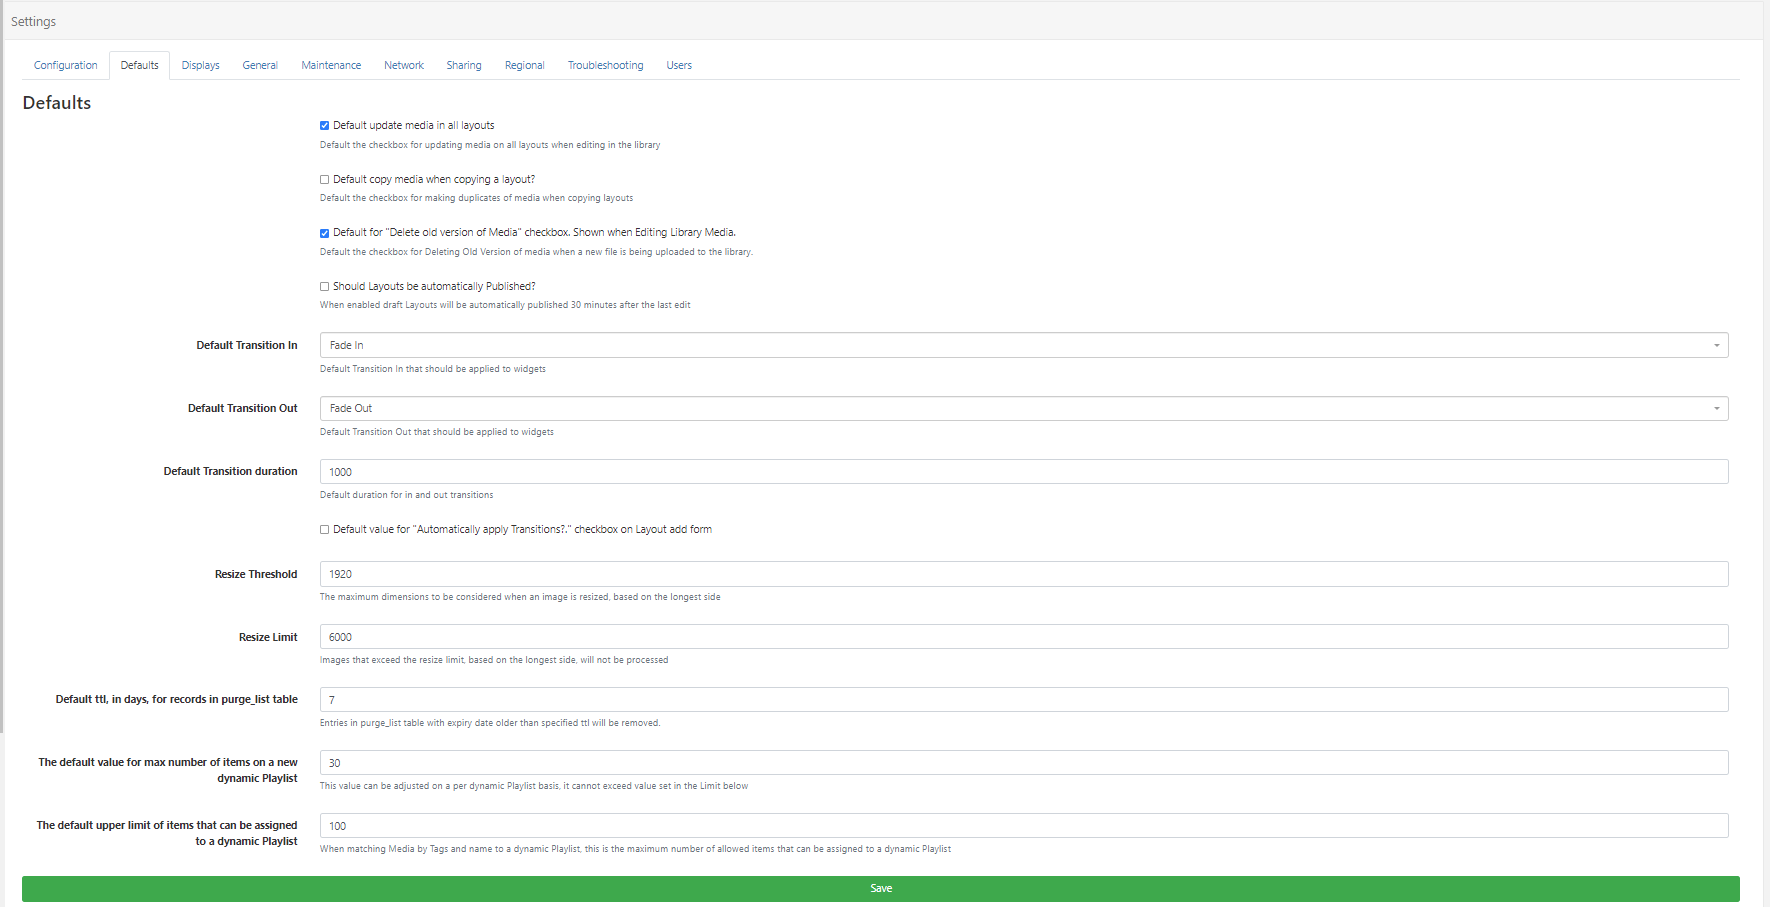Uncheck Delete old version of Media default
1770x907 pixels.
coord(324,233)
